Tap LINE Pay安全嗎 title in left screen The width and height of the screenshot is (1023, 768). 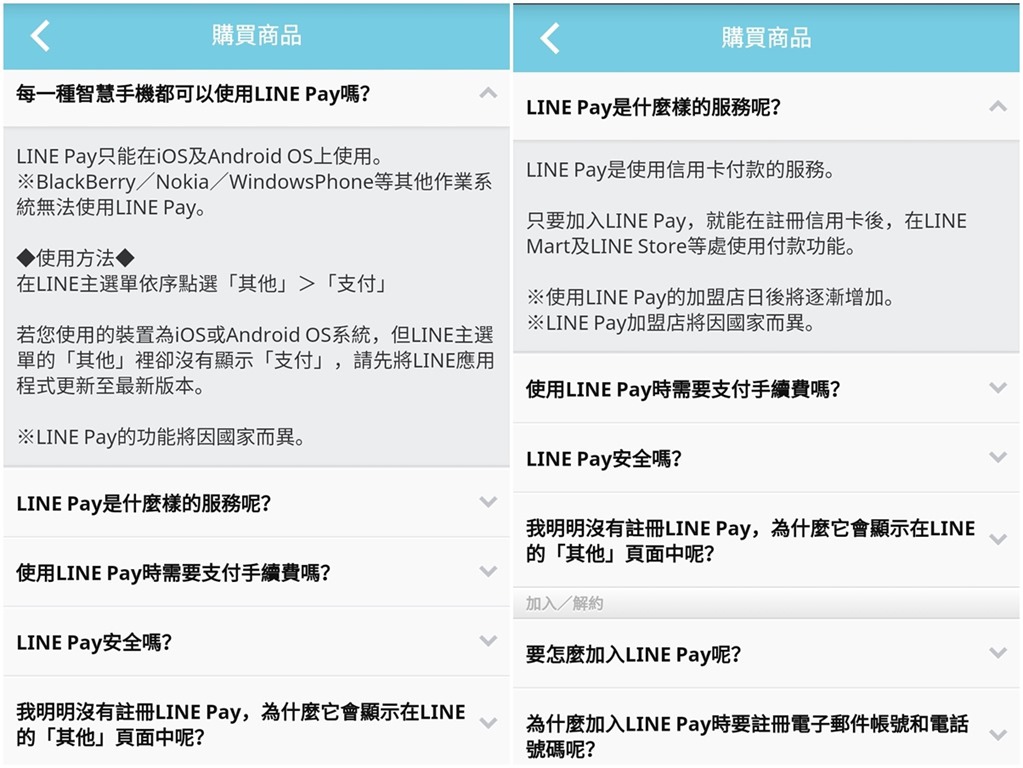tap(94, 642)
